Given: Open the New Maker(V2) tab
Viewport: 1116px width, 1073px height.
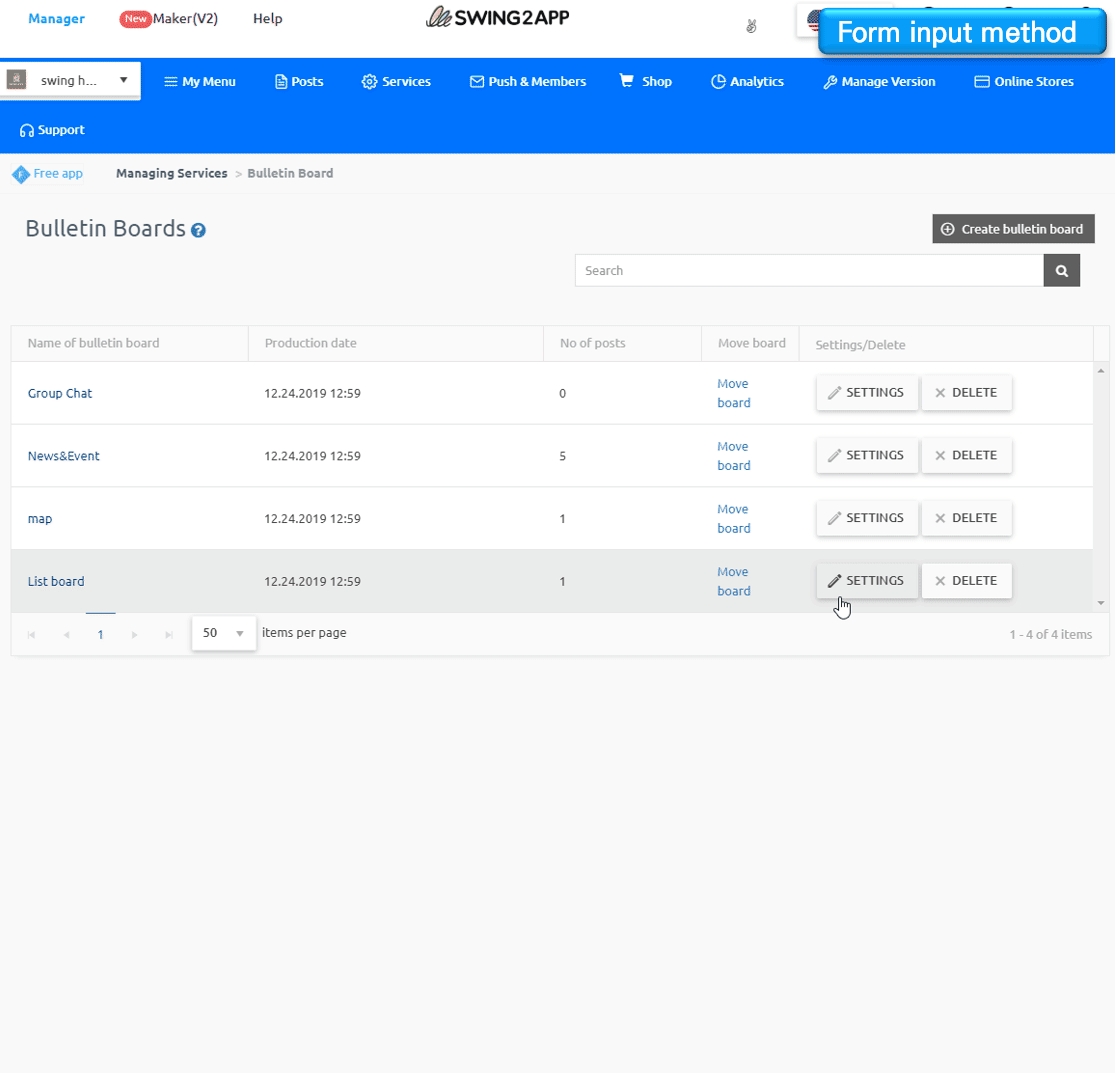Looking at the screenshot, I should pos(169,18).
